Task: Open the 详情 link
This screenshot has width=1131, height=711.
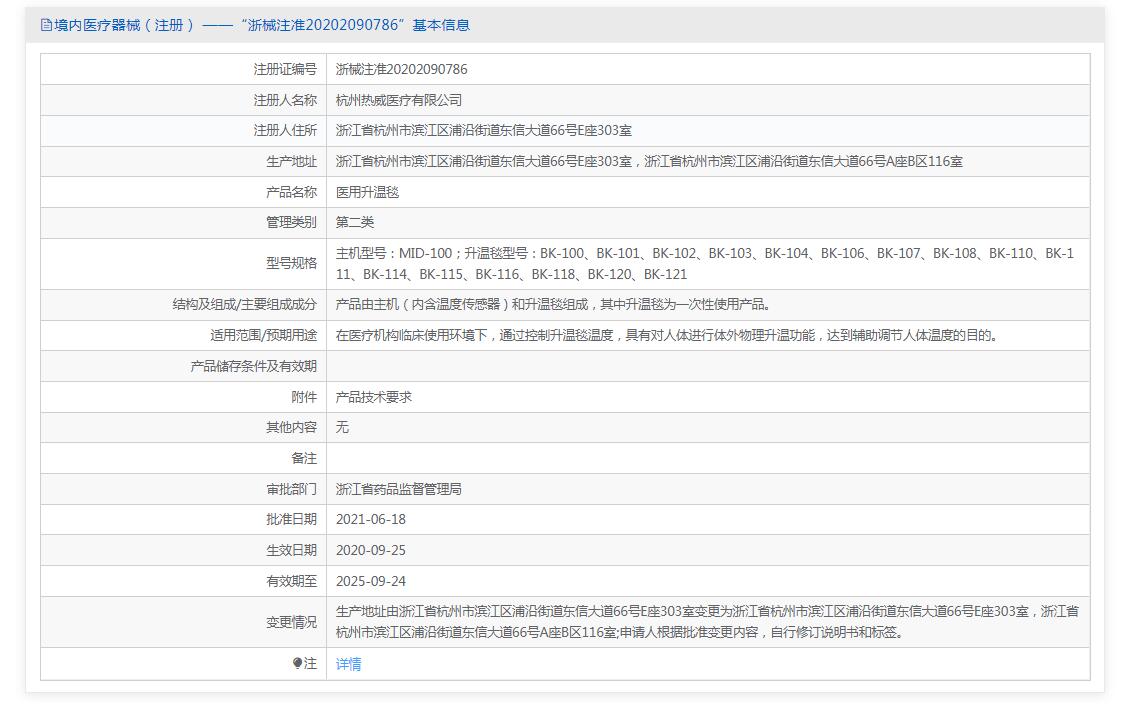Action: 349,664
